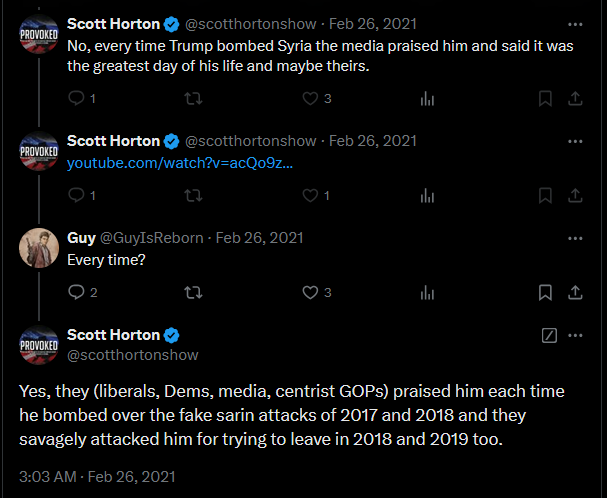The height and width of the screenshot is (498, 607).
Task: Like the tweet about Trump bombing Syria
Action: 310,98
